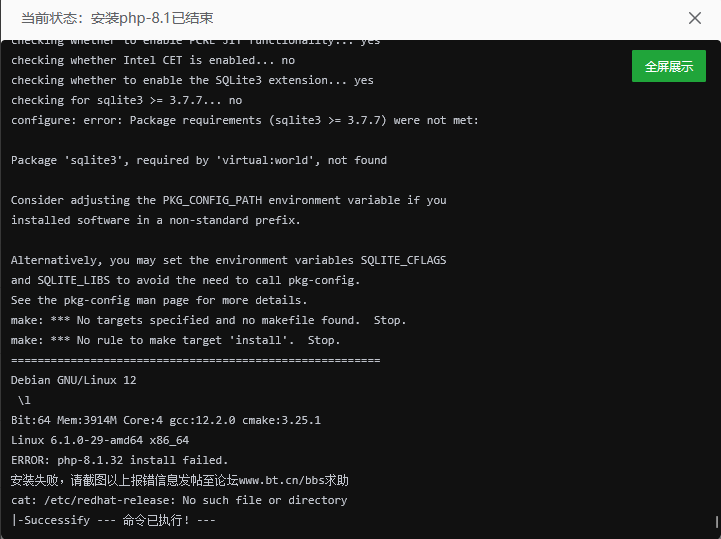The height and width of the screenshot is (539, 721).
Task: Click the dialog title 当前状态：安装php-8.1已结束
Action: [x=117, y=18]
